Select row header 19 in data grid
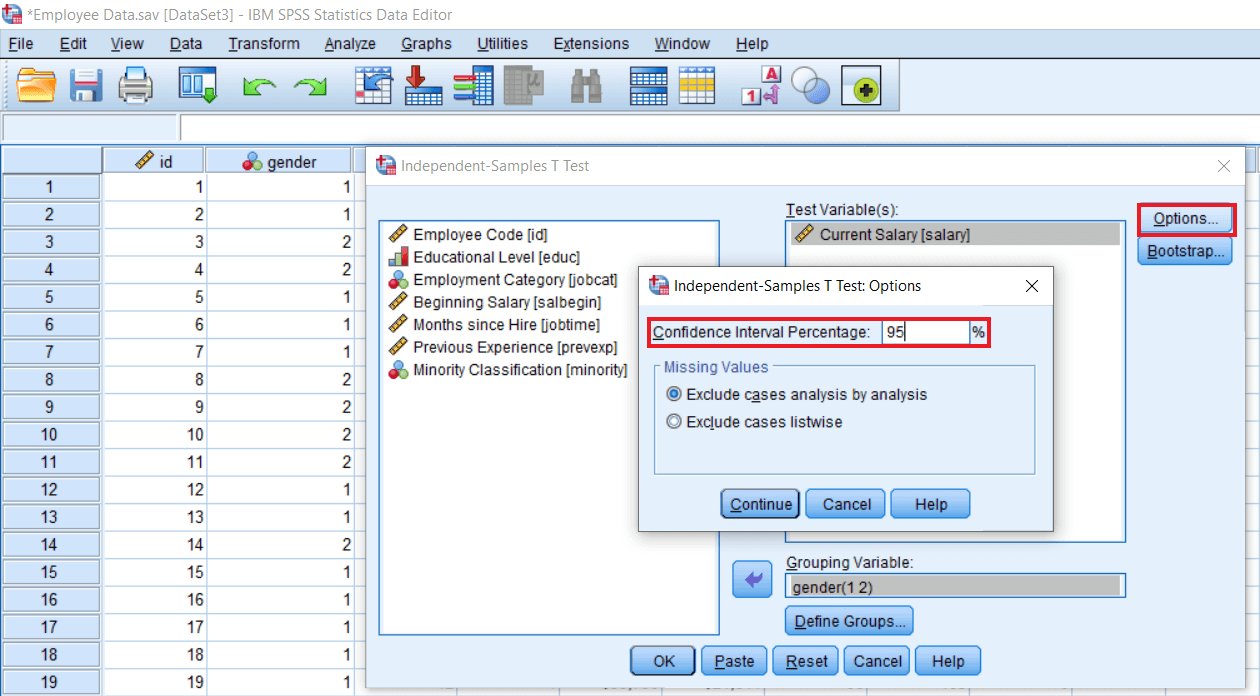The image size is (1260, 696). pos(51,682)
